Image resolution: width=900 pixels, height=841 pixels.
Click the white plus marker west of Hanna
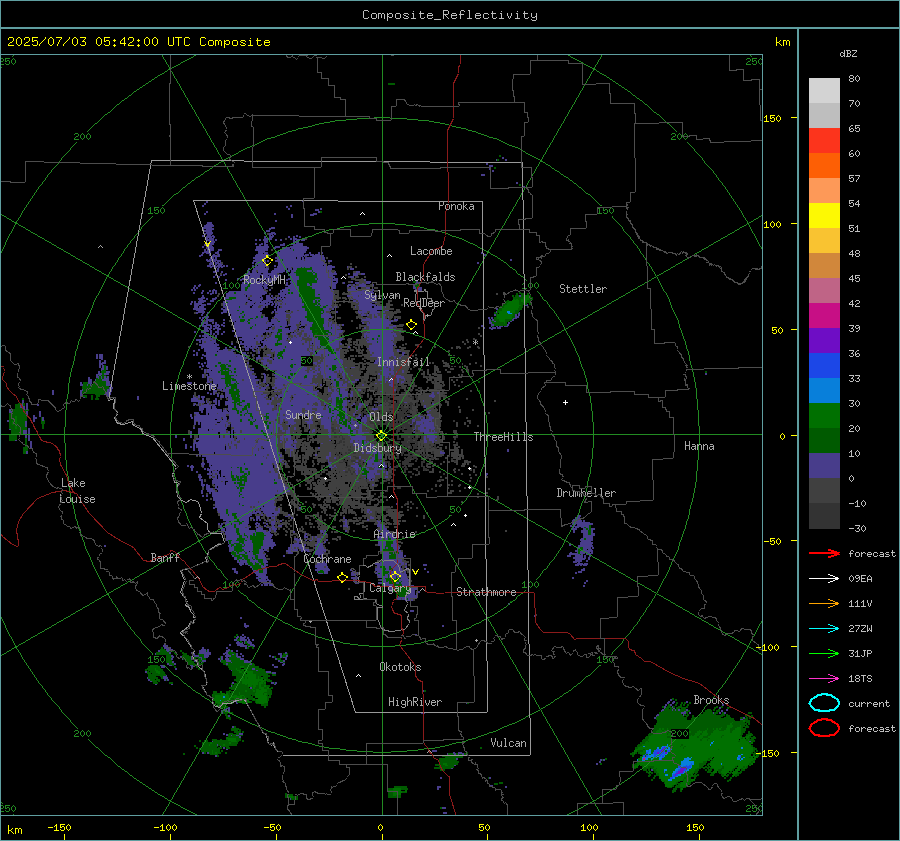coord(565,402)
